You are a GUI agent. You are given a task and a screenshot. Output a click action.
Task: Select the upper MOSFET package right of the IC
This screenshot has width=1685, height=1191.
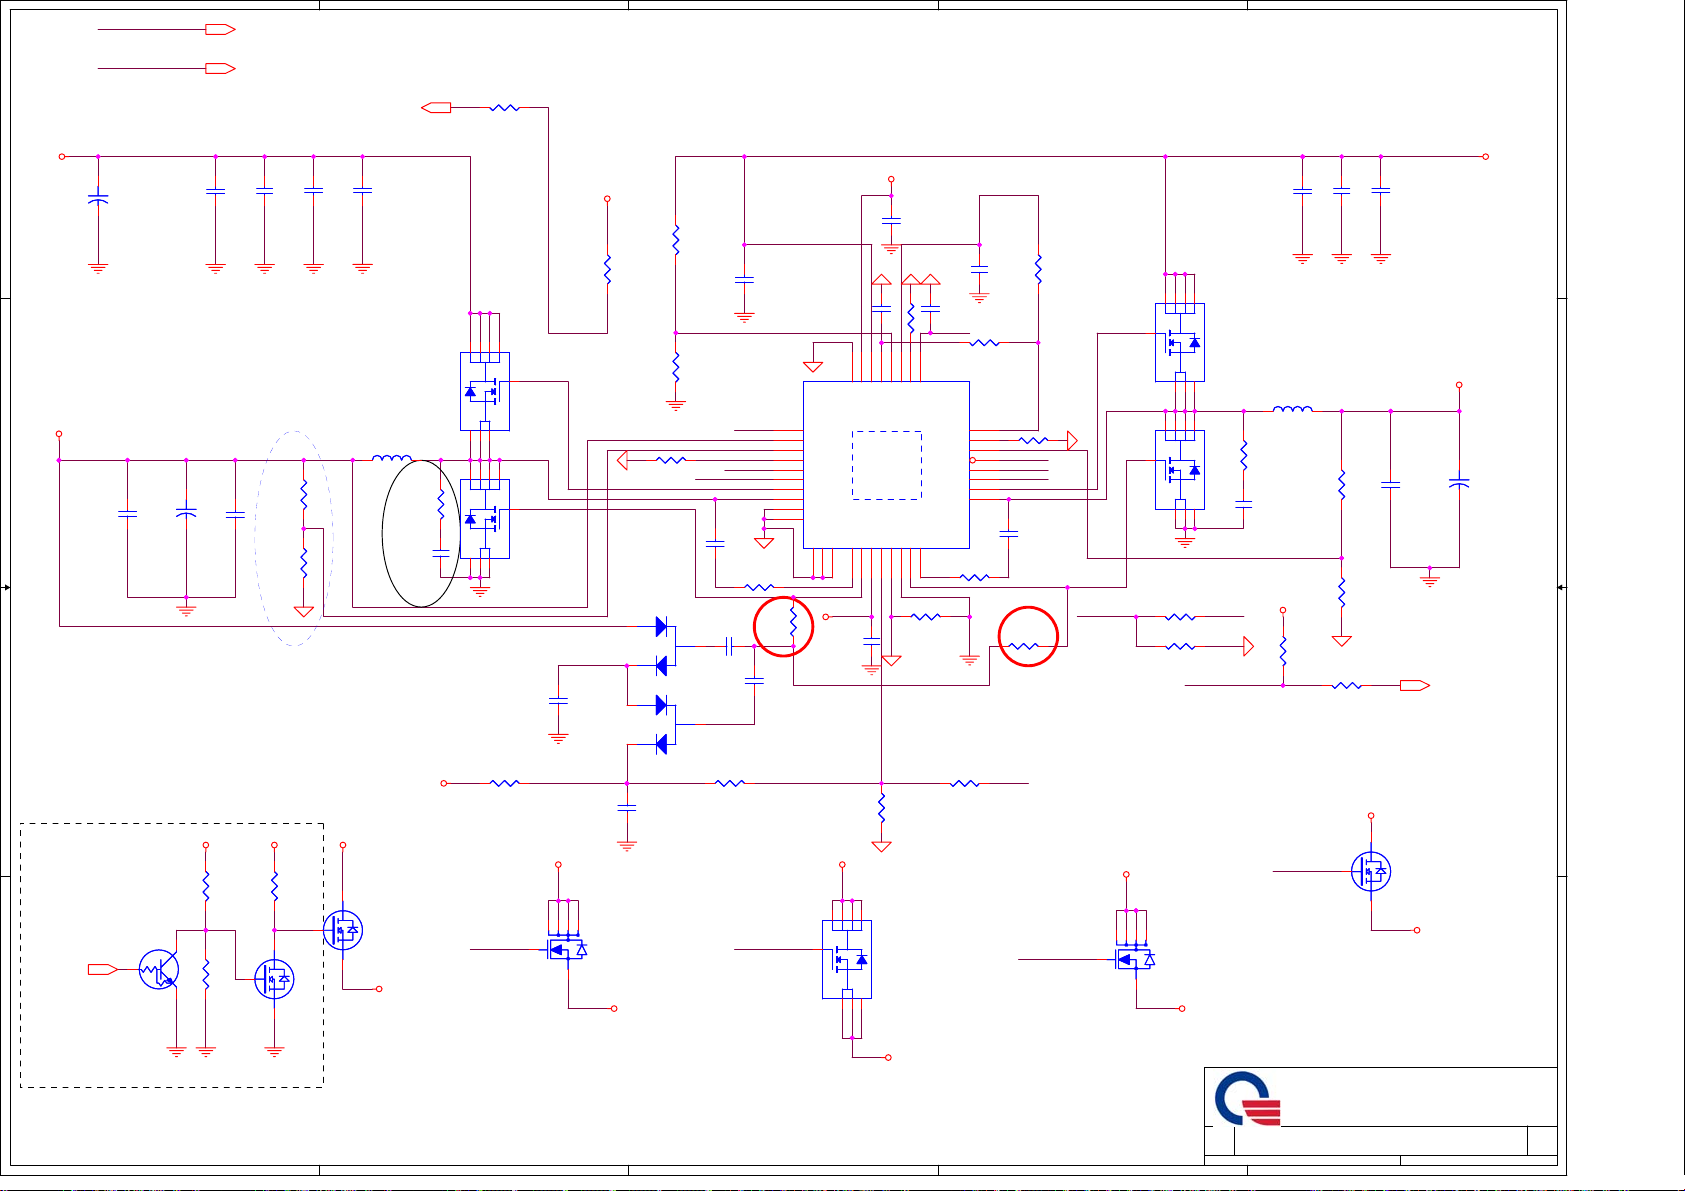tap(1180, 342)
